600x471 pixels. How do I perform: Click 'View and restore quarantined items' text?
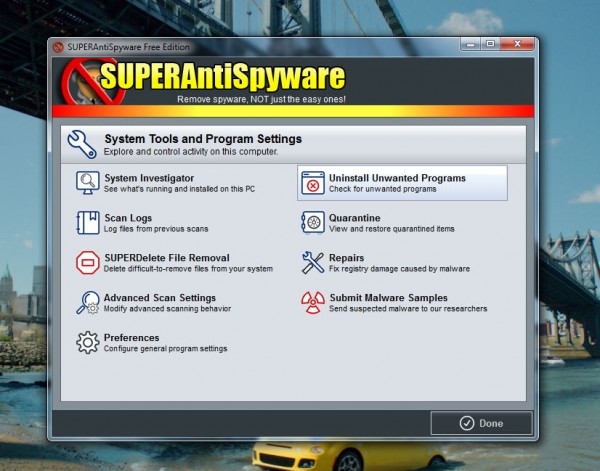point(392,229)
